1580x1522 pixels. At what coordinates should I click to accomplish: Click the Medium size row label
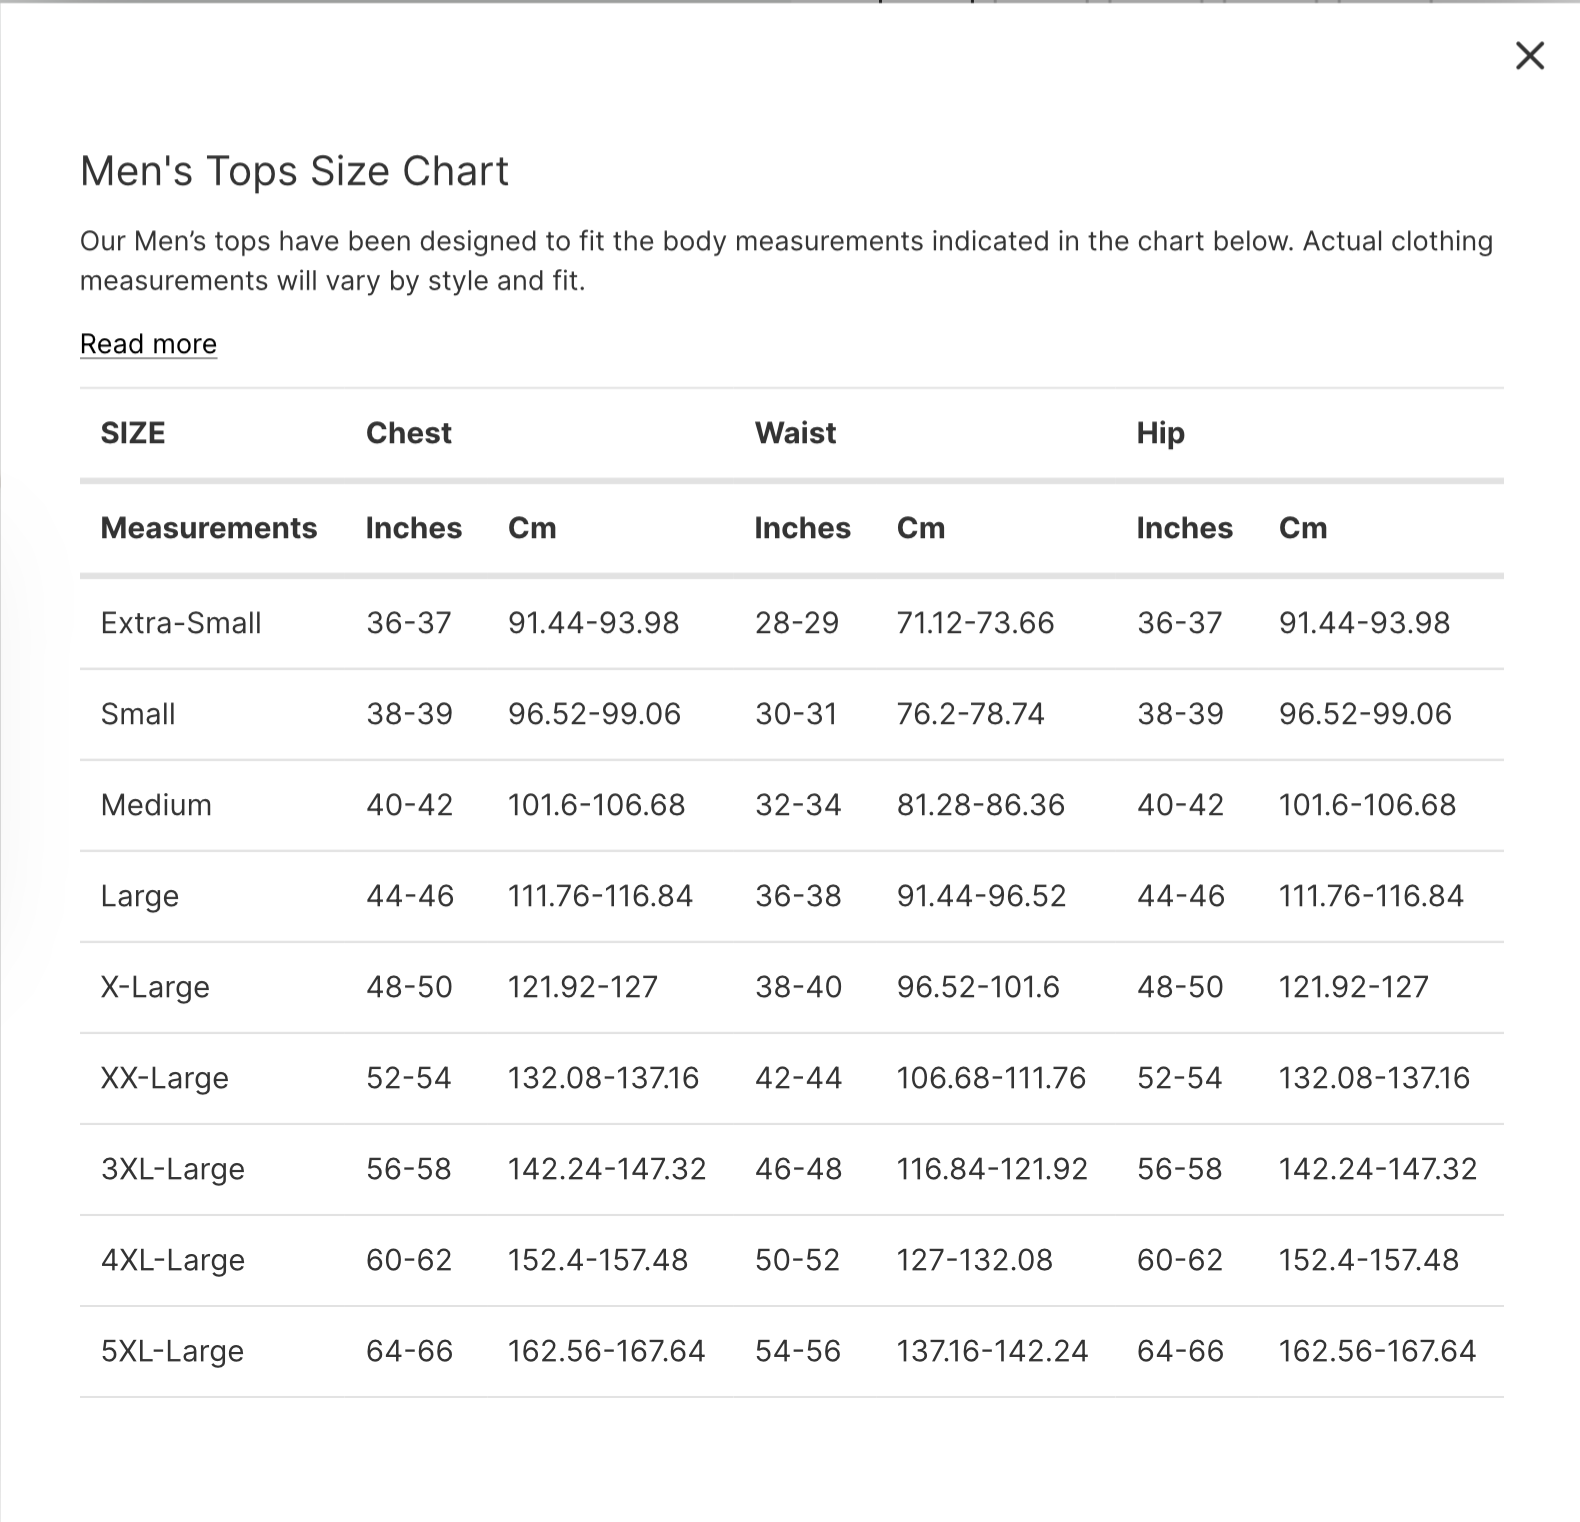coord(156,805)
